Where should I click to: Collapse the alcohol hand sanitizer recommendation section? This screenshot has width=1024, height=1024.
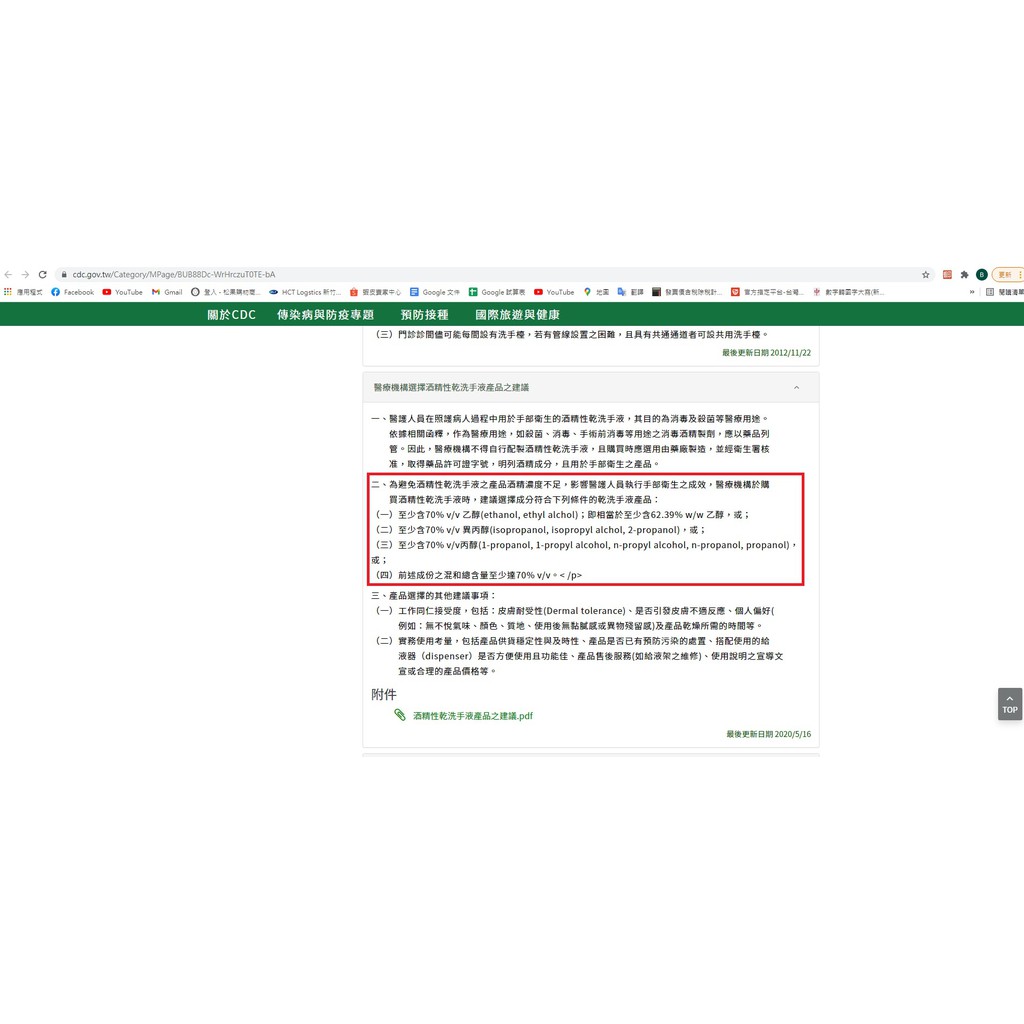pyautogui.click(x=796, y=387)
